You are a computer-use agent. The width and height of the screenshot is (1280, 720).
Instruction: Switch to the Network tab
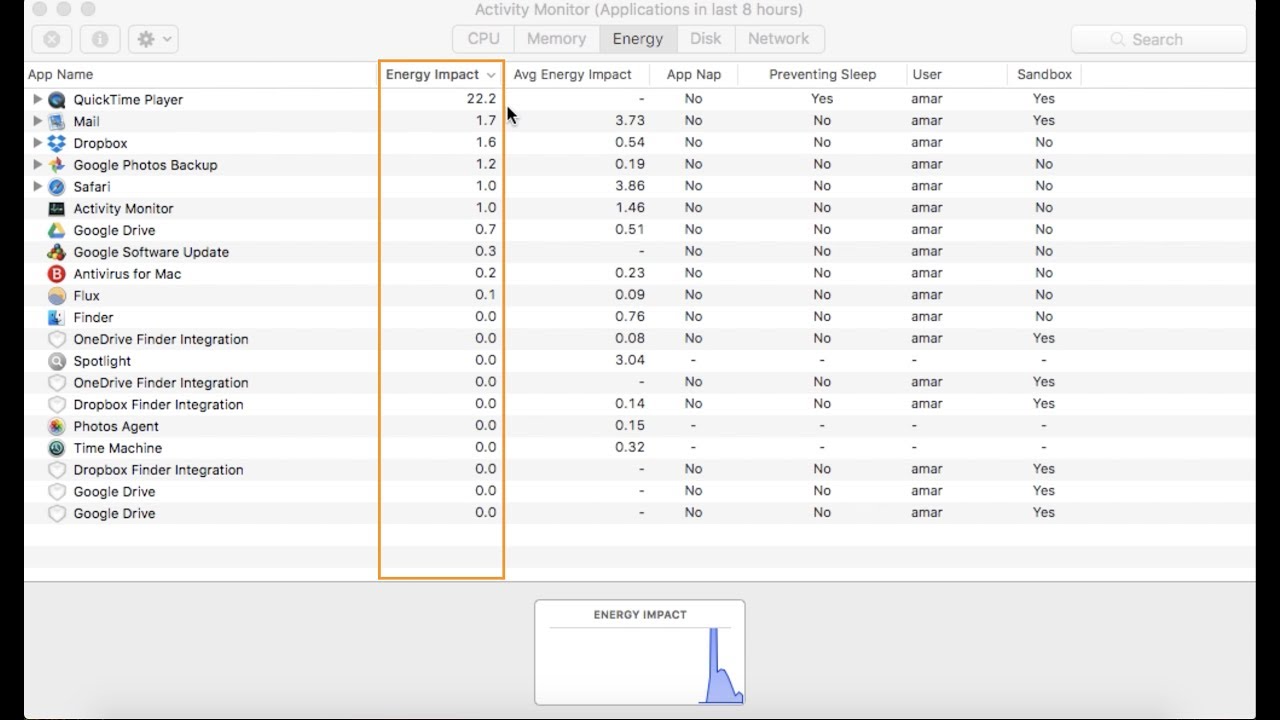pyautogui.click(x=779, y=39)
